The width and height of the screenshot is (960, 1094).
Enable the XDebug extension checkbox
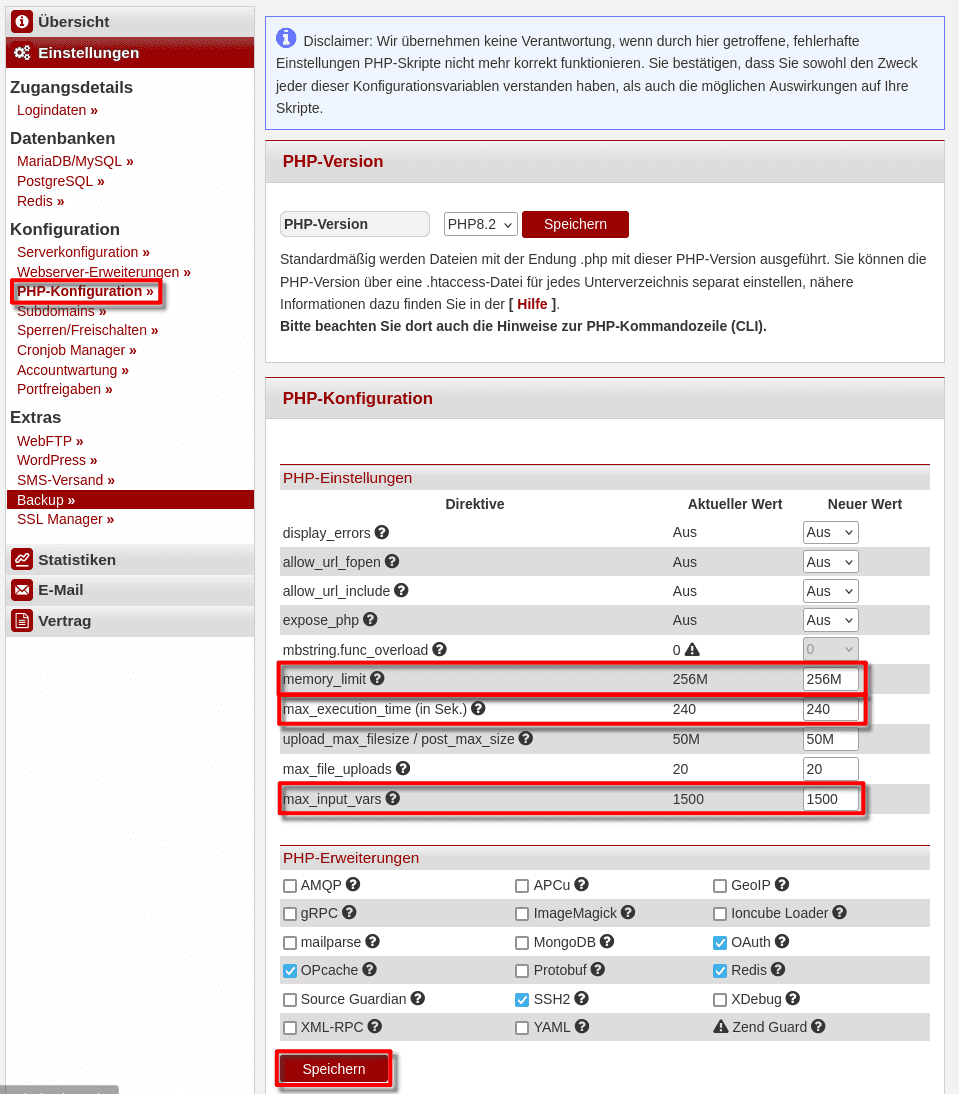click(720, 999)
